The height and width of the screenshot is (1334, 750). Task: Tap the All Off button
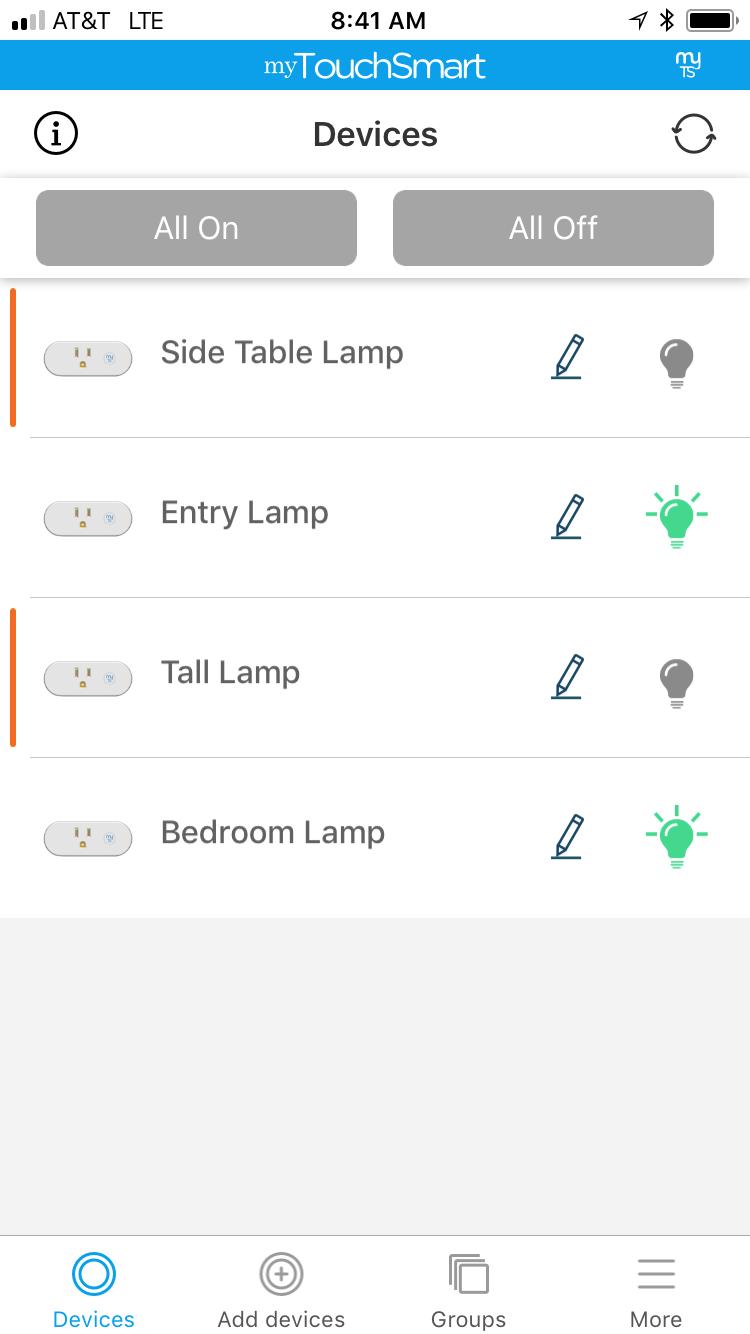point(553,228)
